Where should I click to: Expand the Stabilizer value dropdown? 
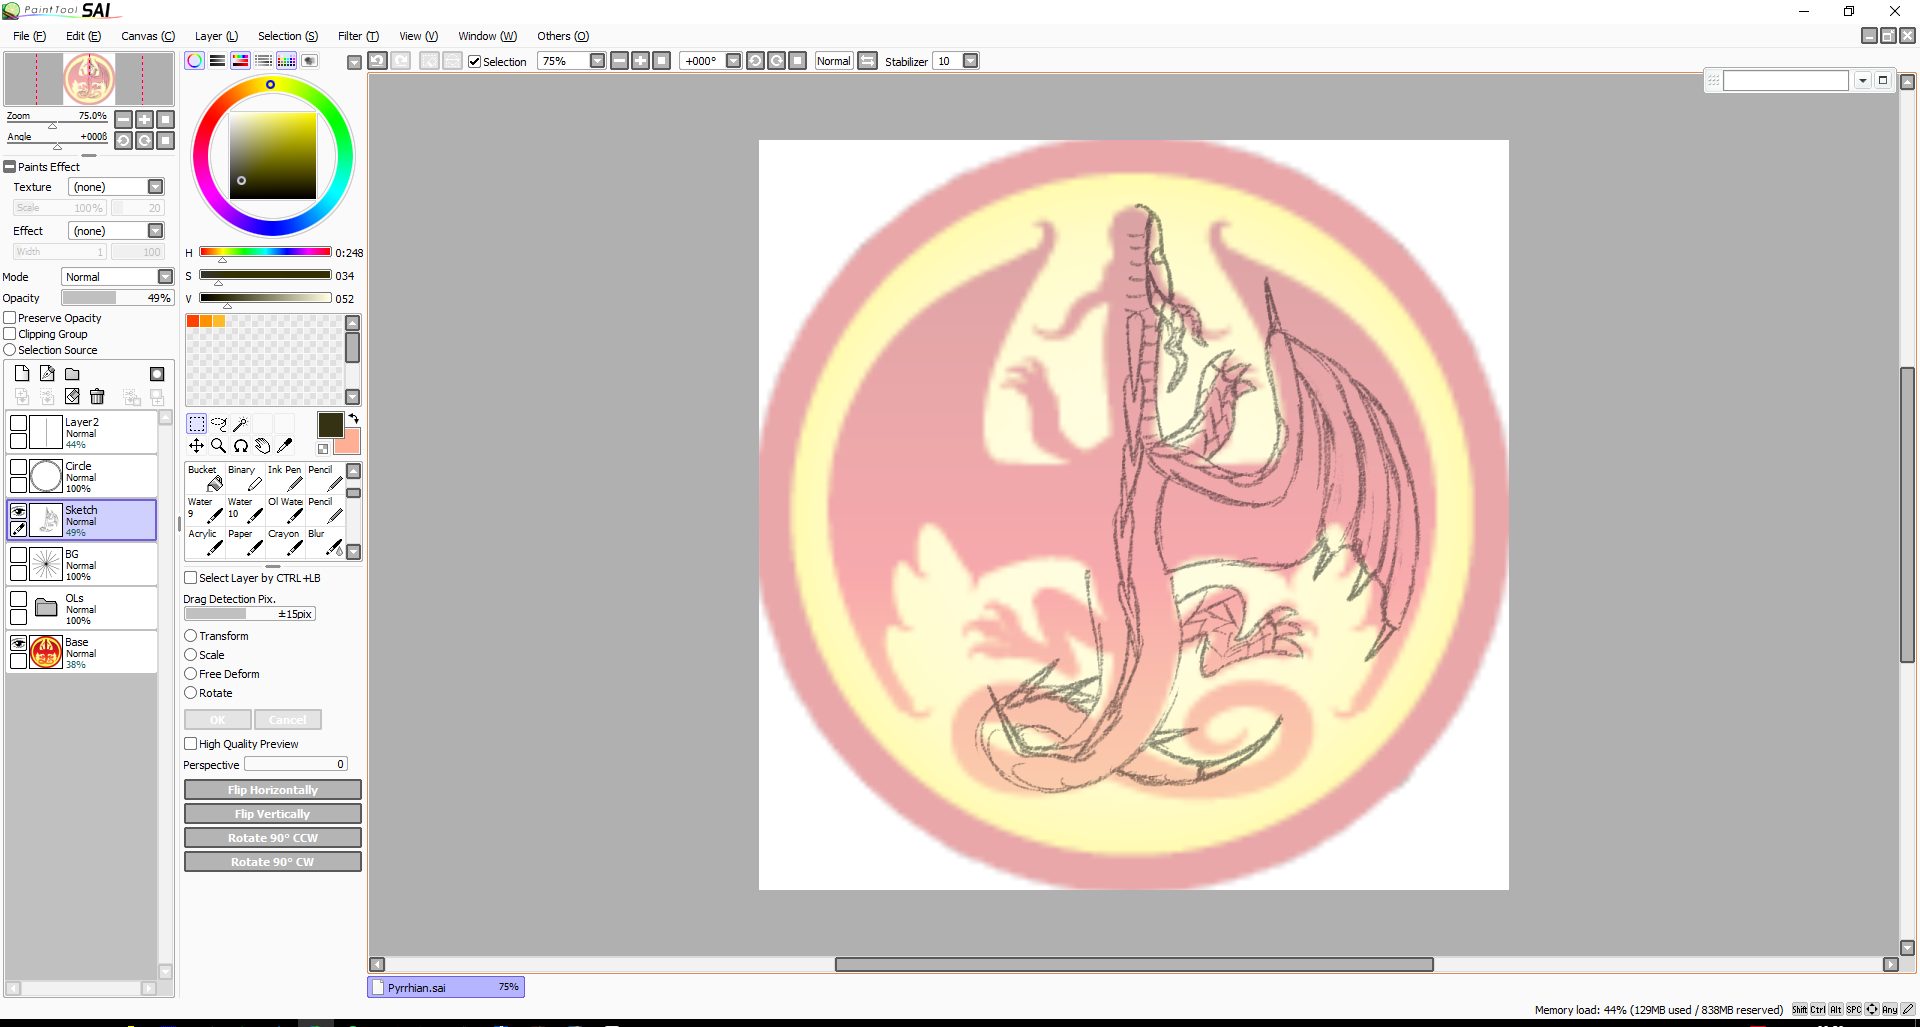tap(970, 61)
